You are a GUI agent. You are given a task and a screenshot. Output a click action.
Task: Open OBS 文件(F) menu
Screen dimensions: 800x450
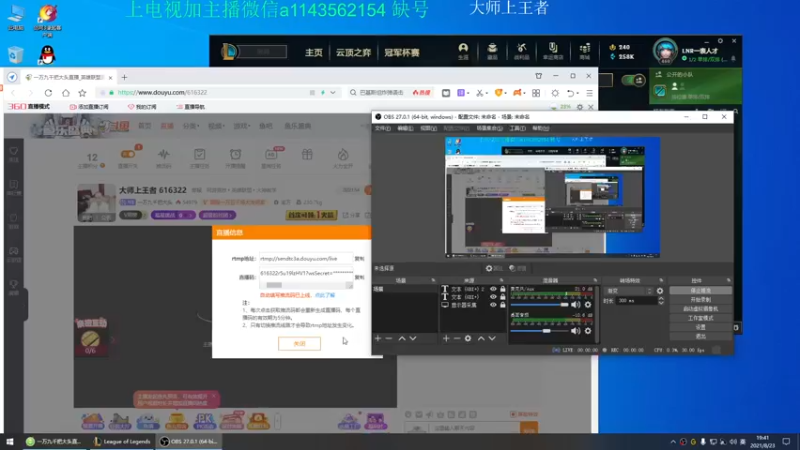pyautogui.click(x=383, y=129)
